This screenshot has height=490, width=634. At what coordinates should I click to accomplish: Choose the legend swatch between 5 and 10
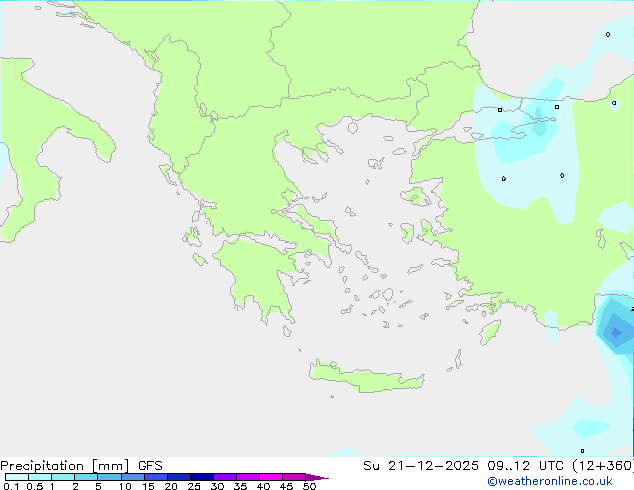click(109, 477)
